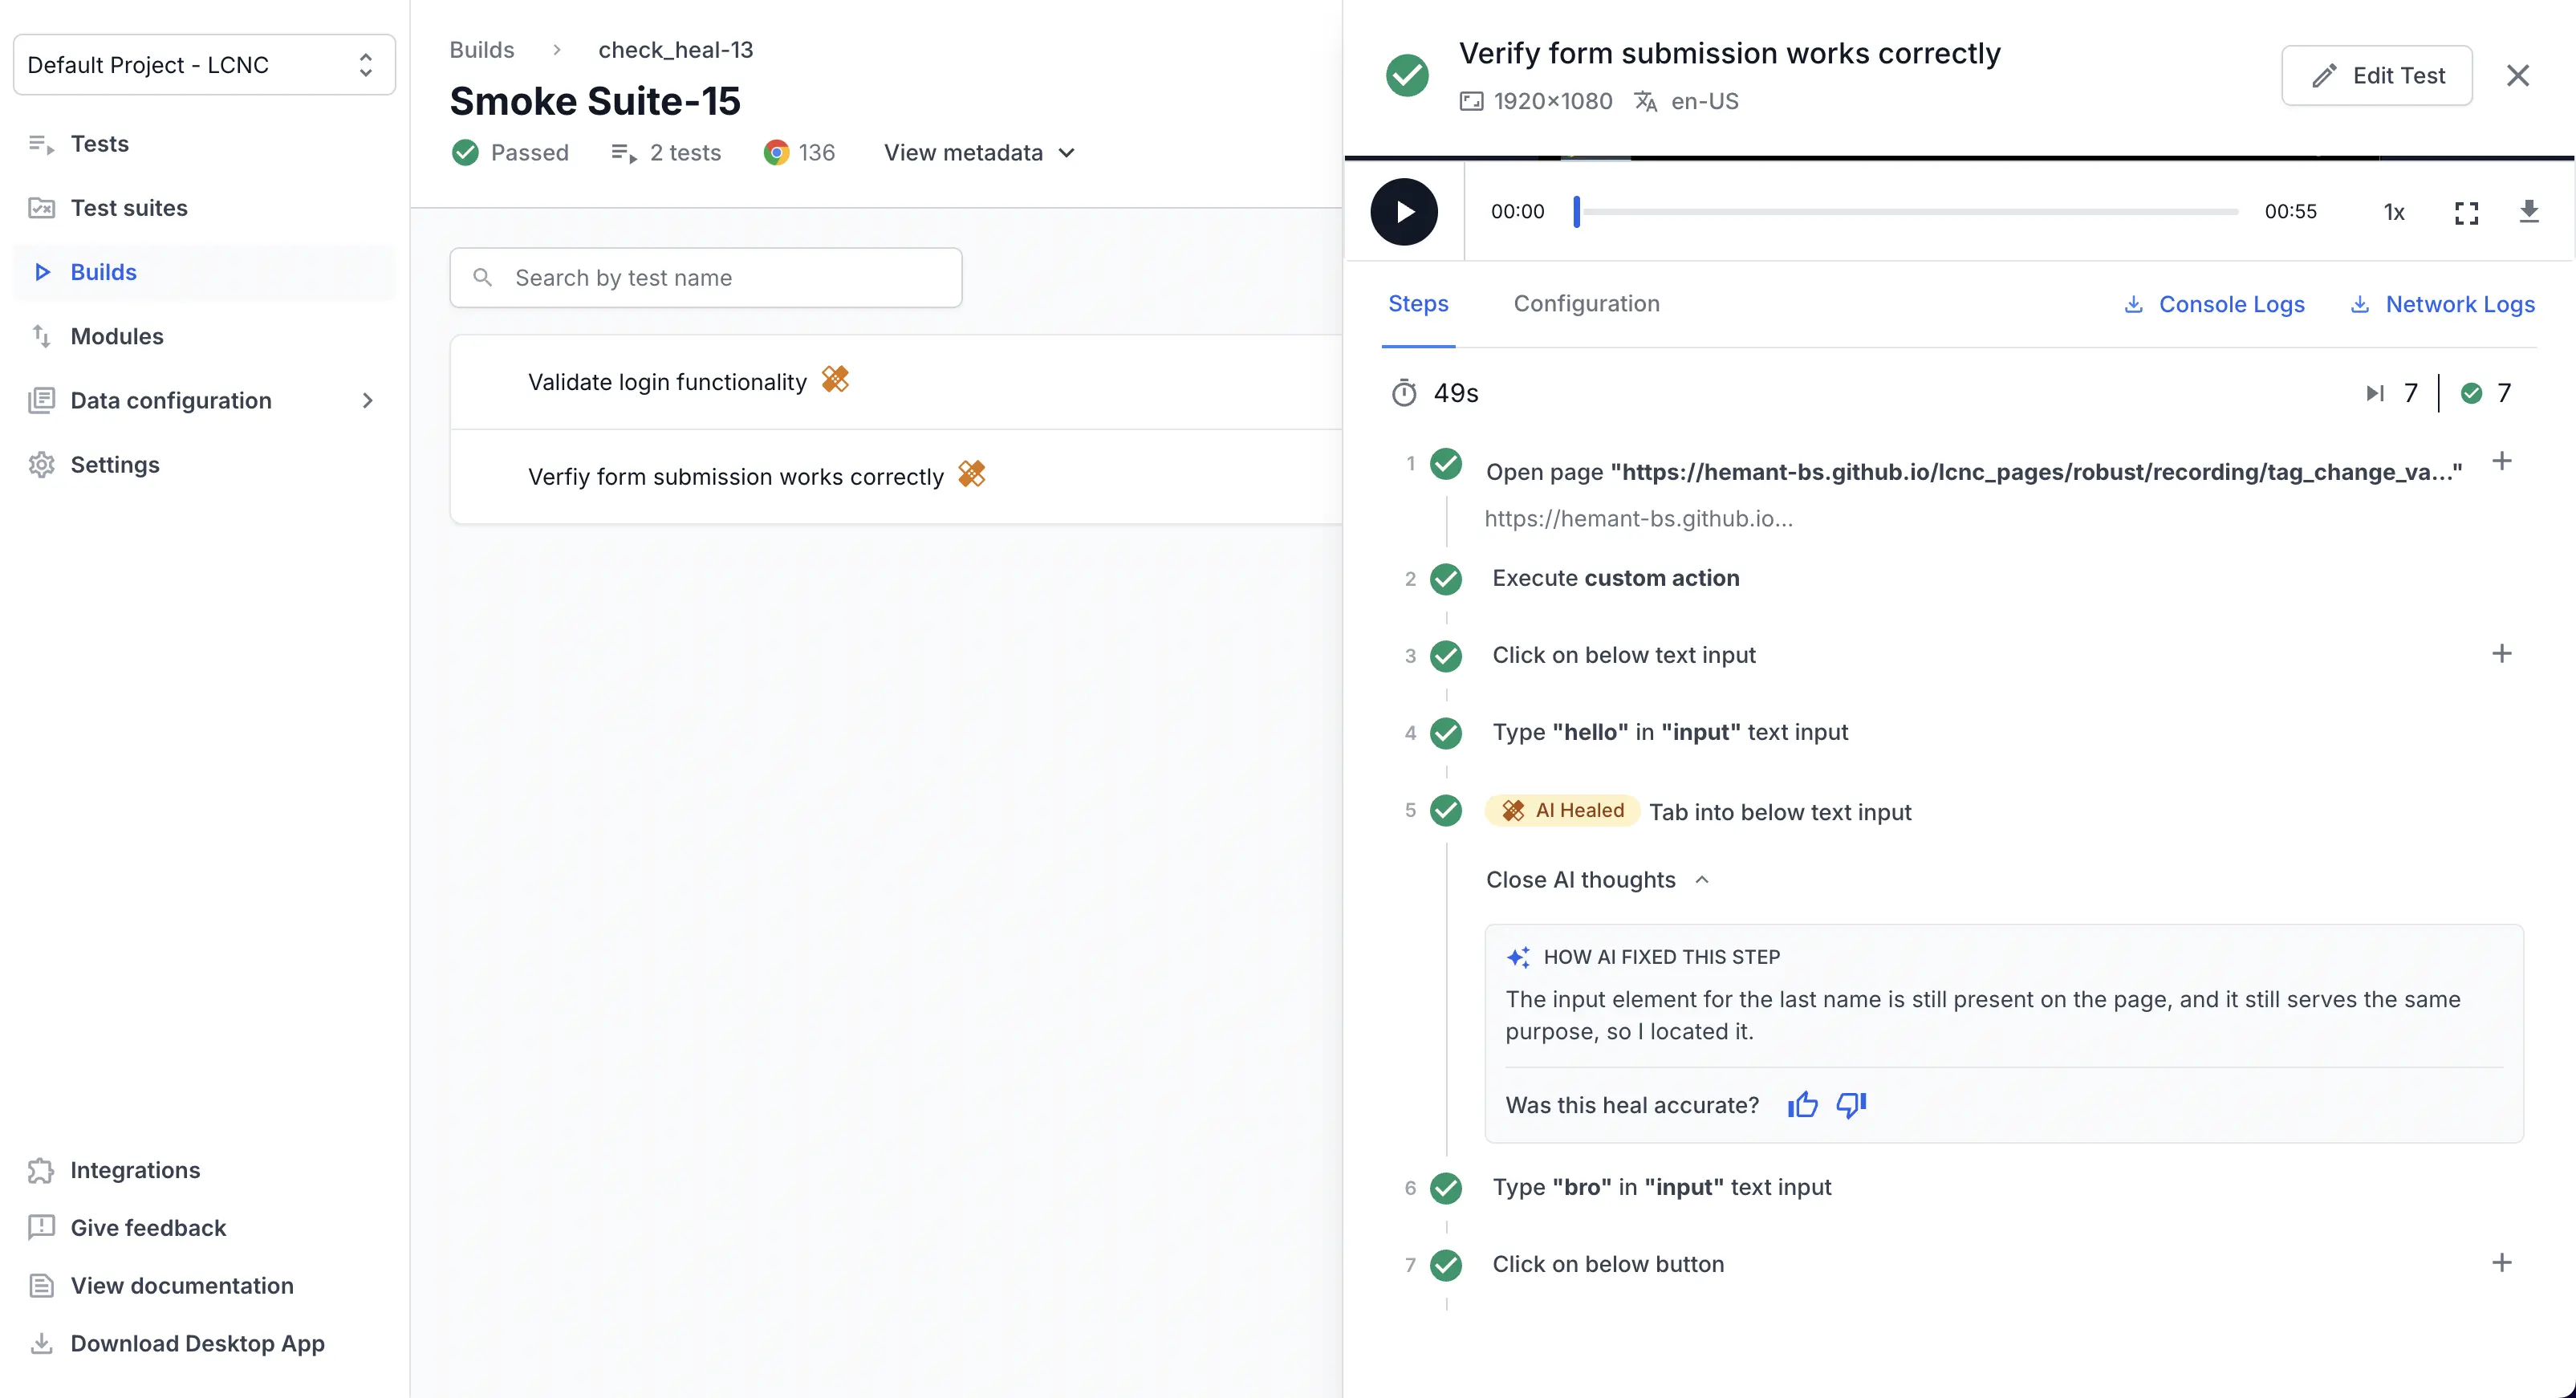This screenshot has height=1398, width=2576.
Task: Click the 1920×1080 resolution icon
Action: pos(1471,101)
